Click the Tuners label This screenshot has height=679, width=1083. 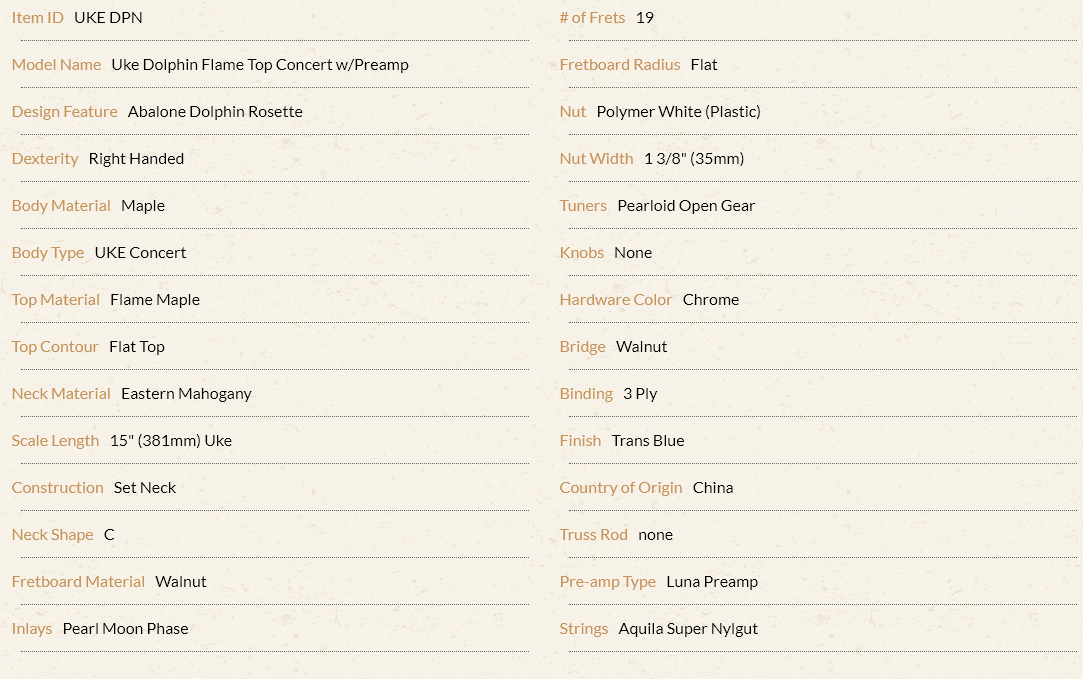[583, 206]
